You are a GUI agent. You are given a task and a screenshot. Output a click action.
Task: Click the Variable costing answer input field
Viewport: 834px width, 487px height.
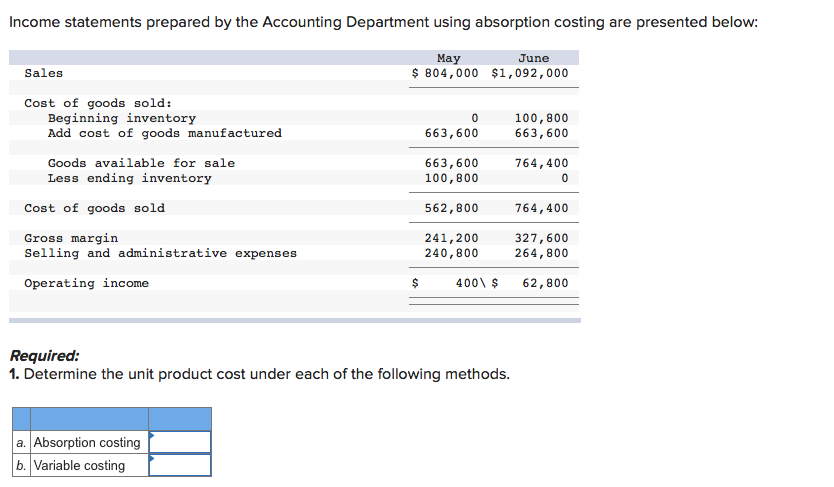[180, 465]
